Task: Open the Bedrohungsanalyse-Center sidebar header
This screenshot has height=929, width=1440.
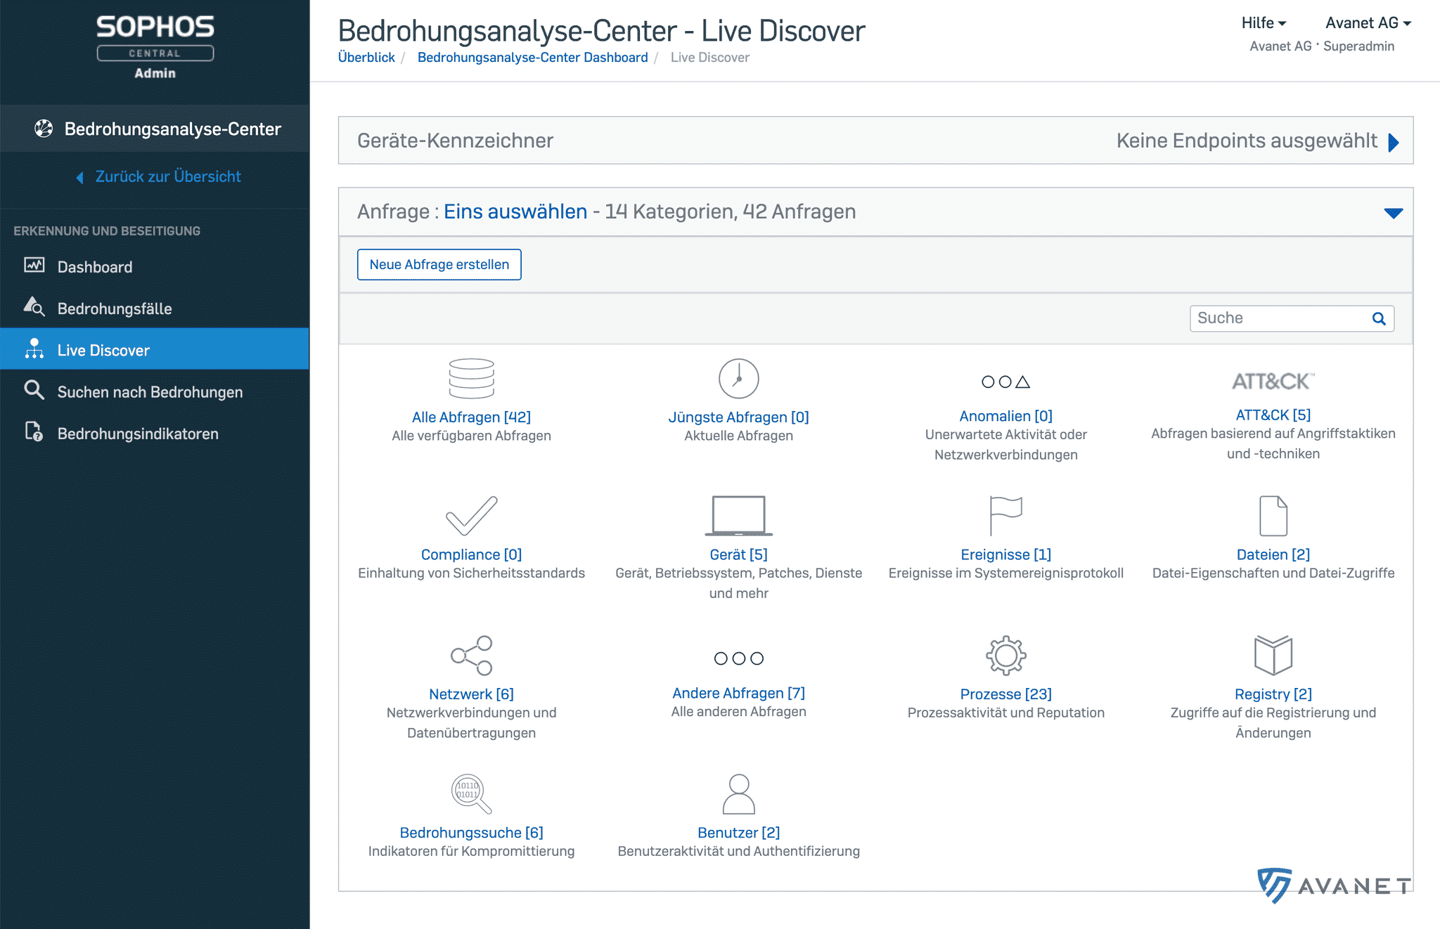Action: 155,128
